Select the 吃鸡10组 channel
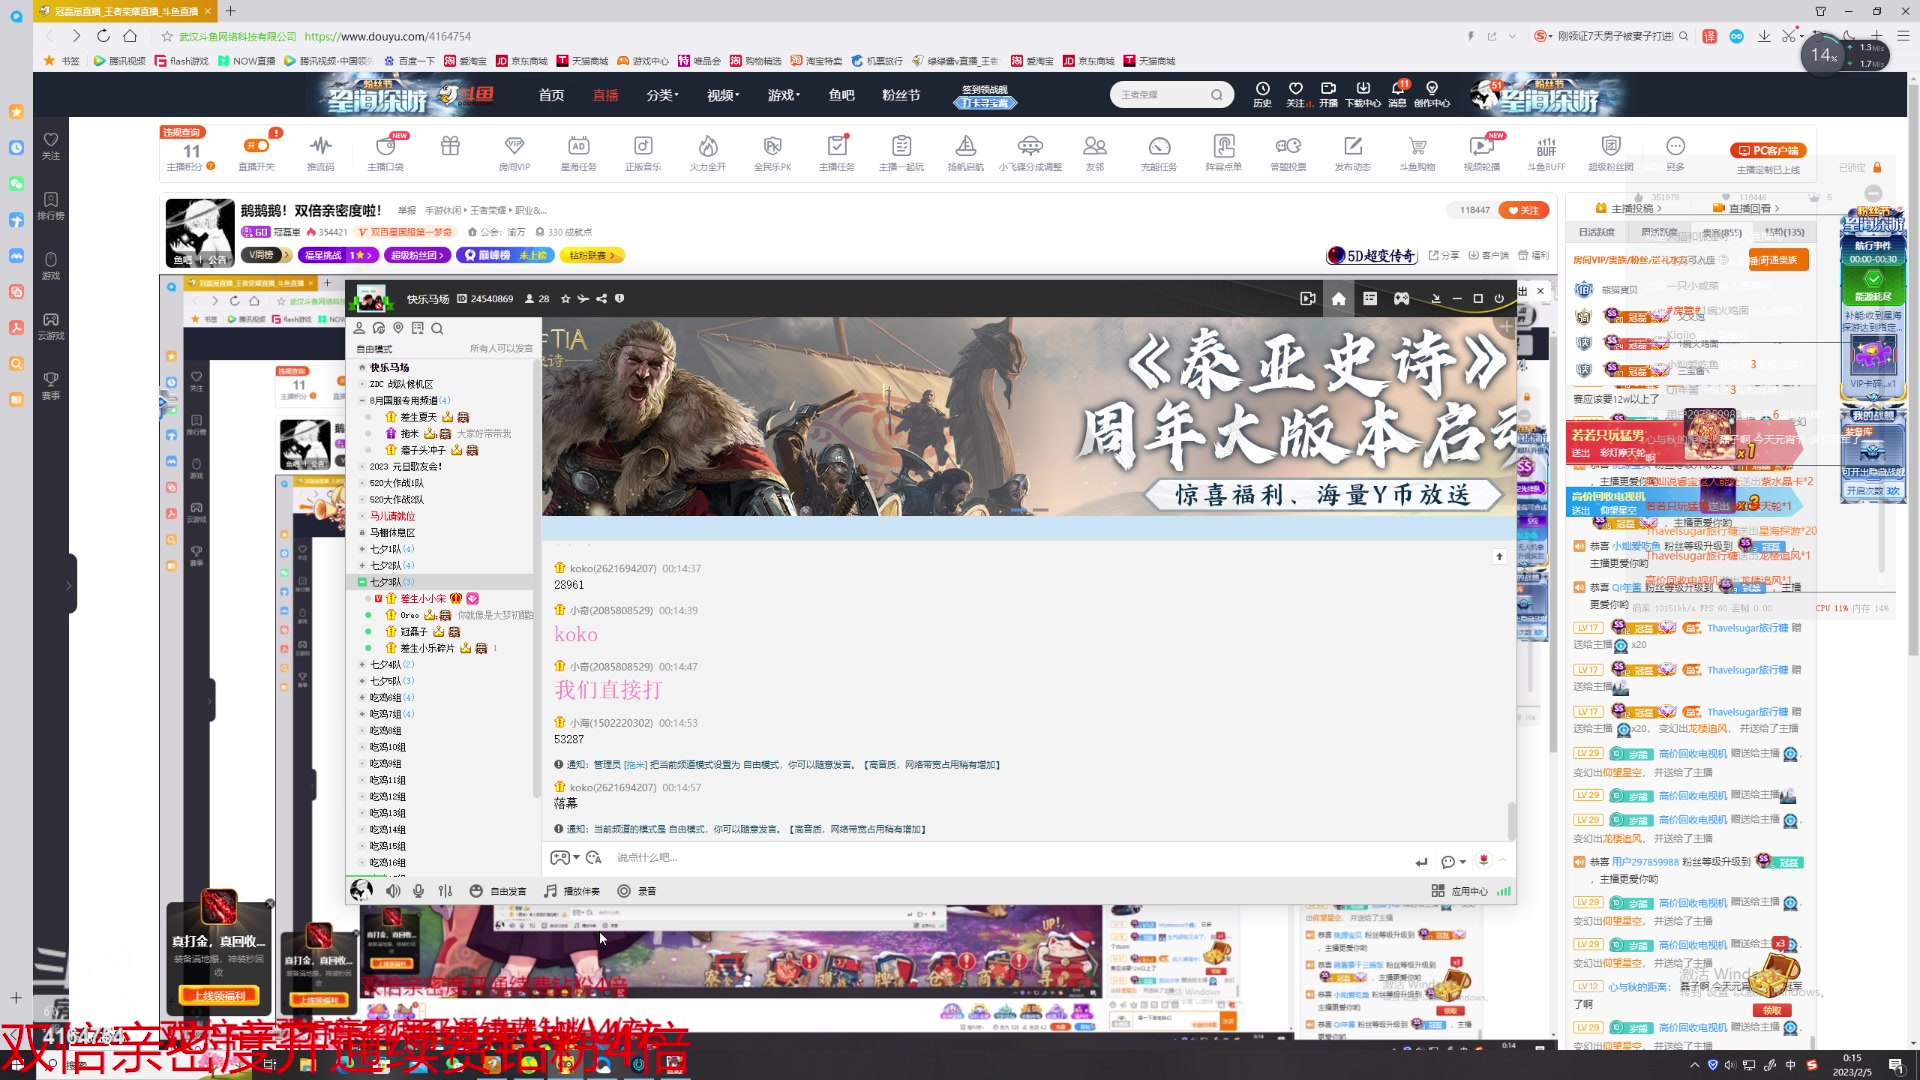Screen dimensions: 1920x1080 tap(388, 747)
